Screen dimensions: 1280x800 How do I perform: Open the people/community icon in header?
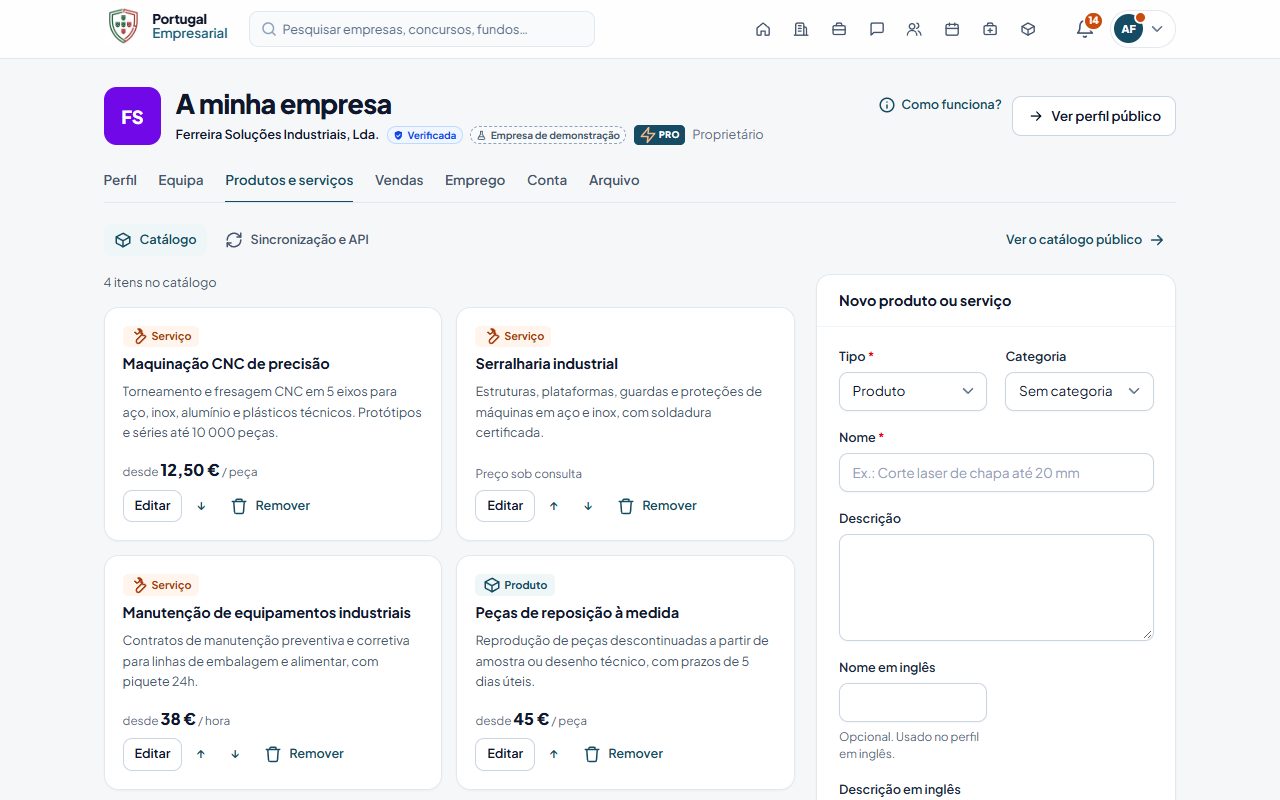pos(914,29)
